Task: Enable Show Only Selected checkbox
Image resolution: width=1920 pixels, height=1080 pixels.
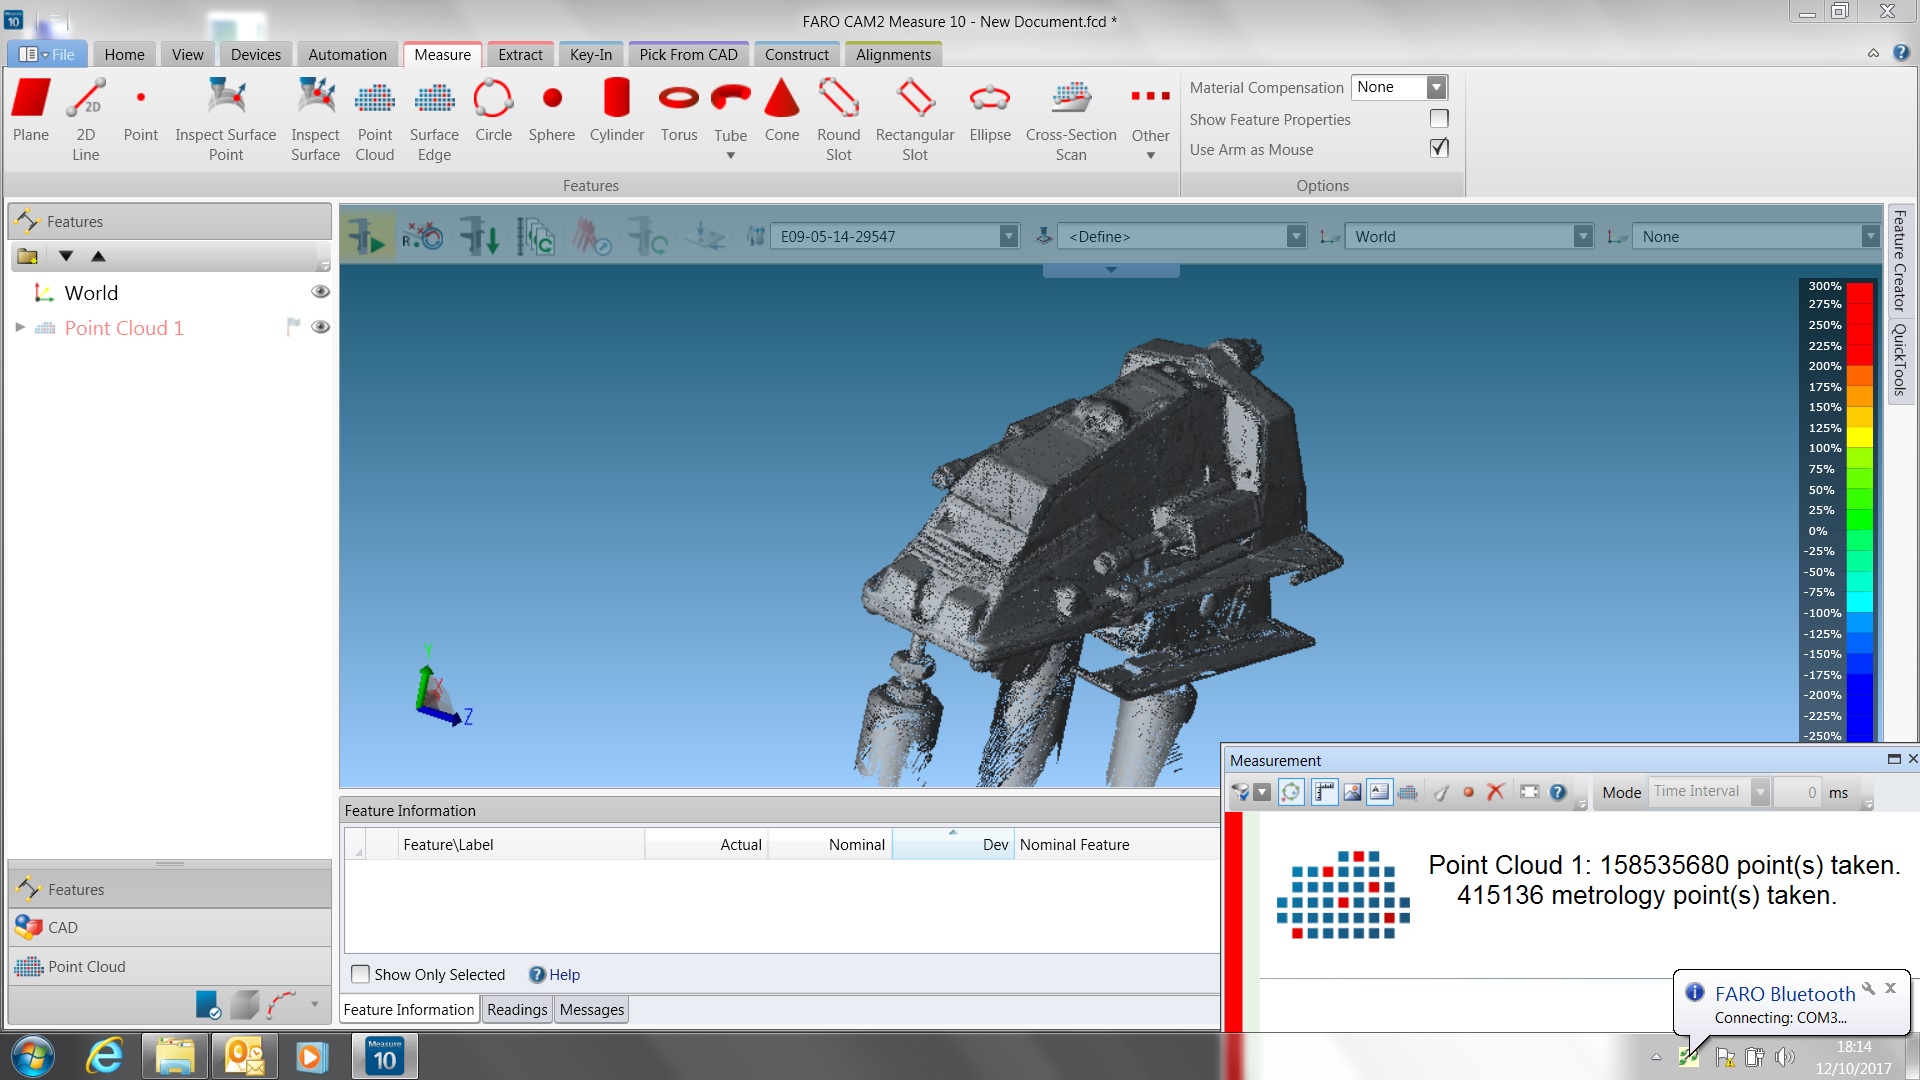Action: tap(361, 974)
